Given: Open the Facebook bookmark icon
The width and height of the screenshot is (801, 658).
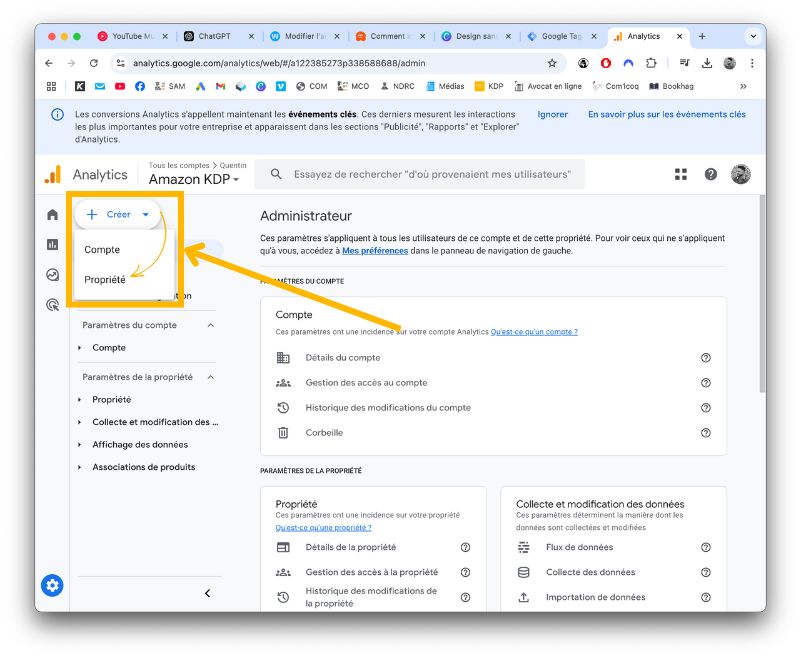Looking at the screenshot, I should click(x=140, y=86).
